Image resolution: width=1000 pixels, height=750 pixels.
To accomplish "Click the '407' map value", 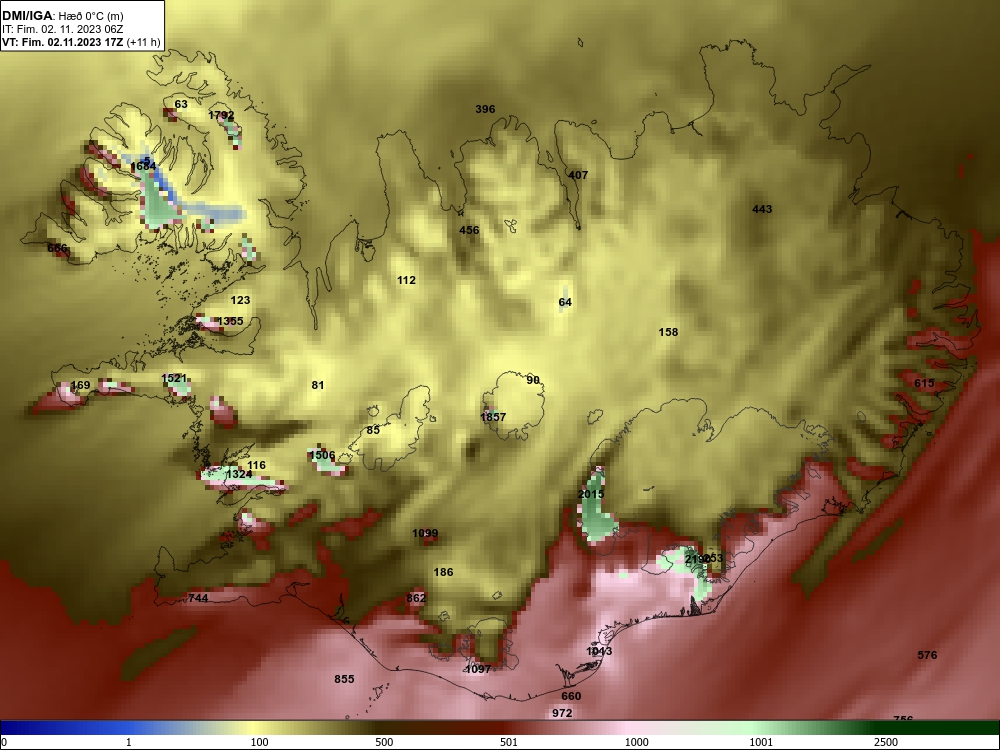I will [x=578, y=175].
